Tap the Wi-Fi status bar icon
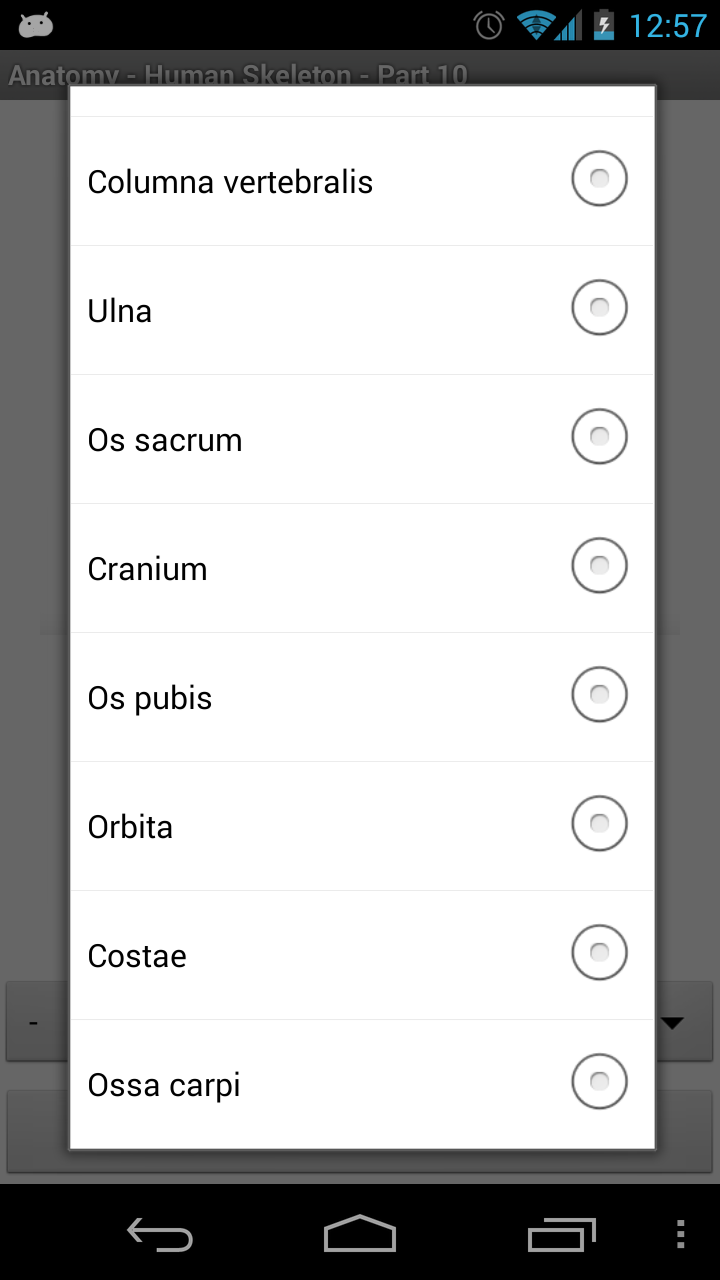 click(537, 25)
